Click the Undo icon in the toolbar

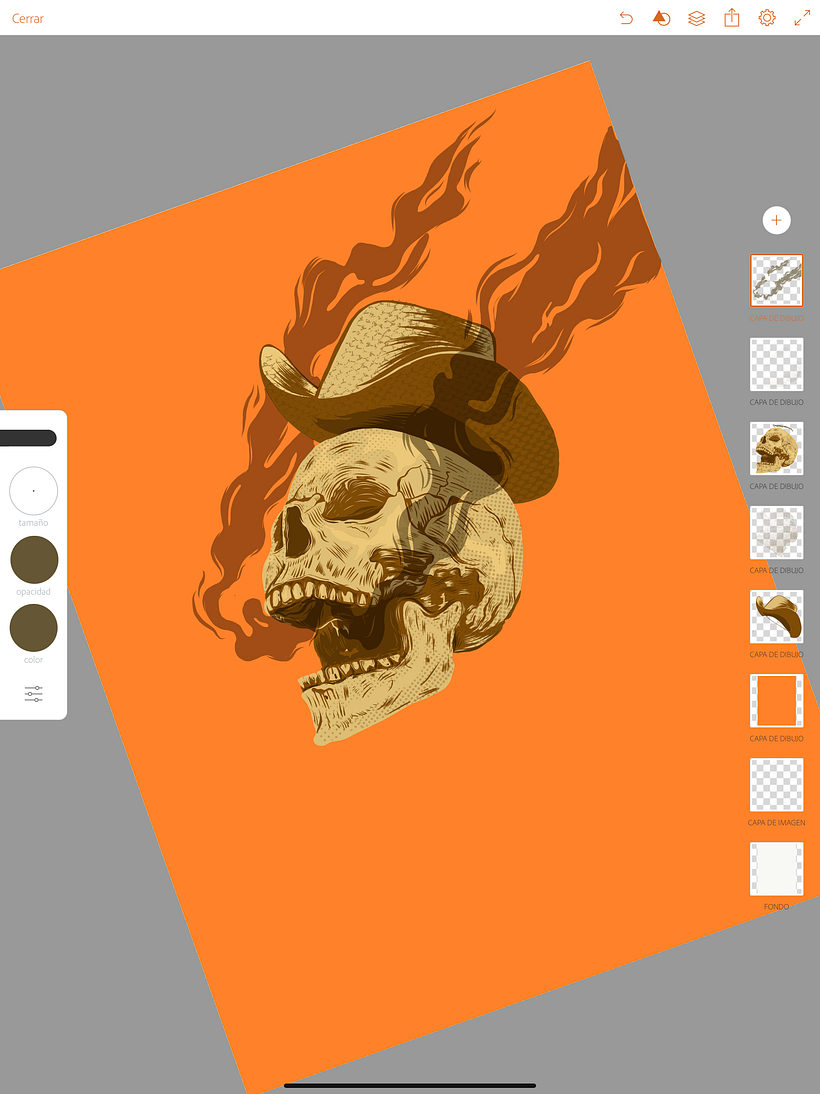[626, 18]
